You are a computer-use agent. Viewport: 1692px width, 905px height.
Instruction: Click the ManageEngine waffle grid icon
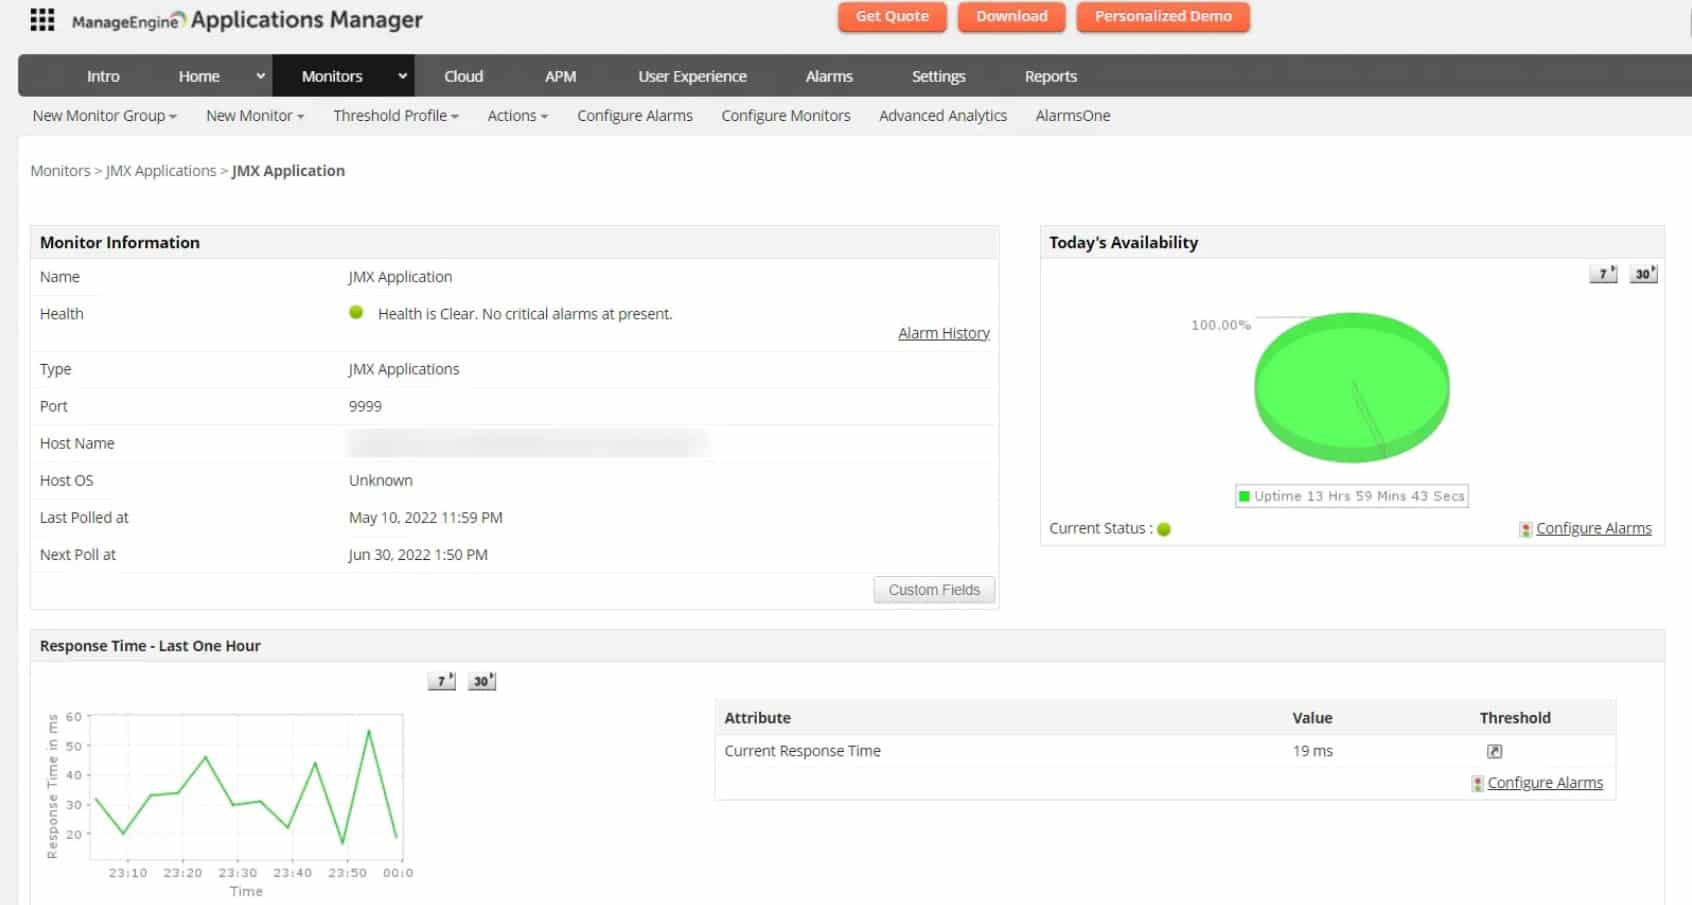click(x=41, y=18)
